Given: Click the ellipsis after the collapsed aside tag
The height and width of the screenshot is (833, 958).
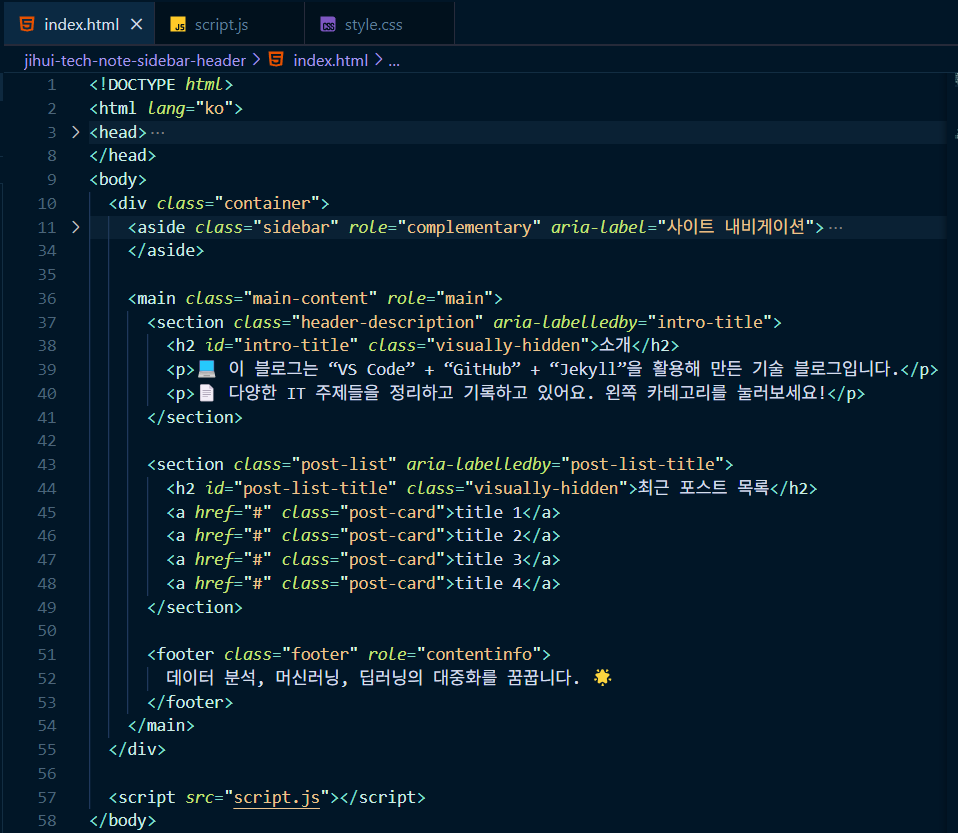Looking at the screenshot, I should click(836, 228).
